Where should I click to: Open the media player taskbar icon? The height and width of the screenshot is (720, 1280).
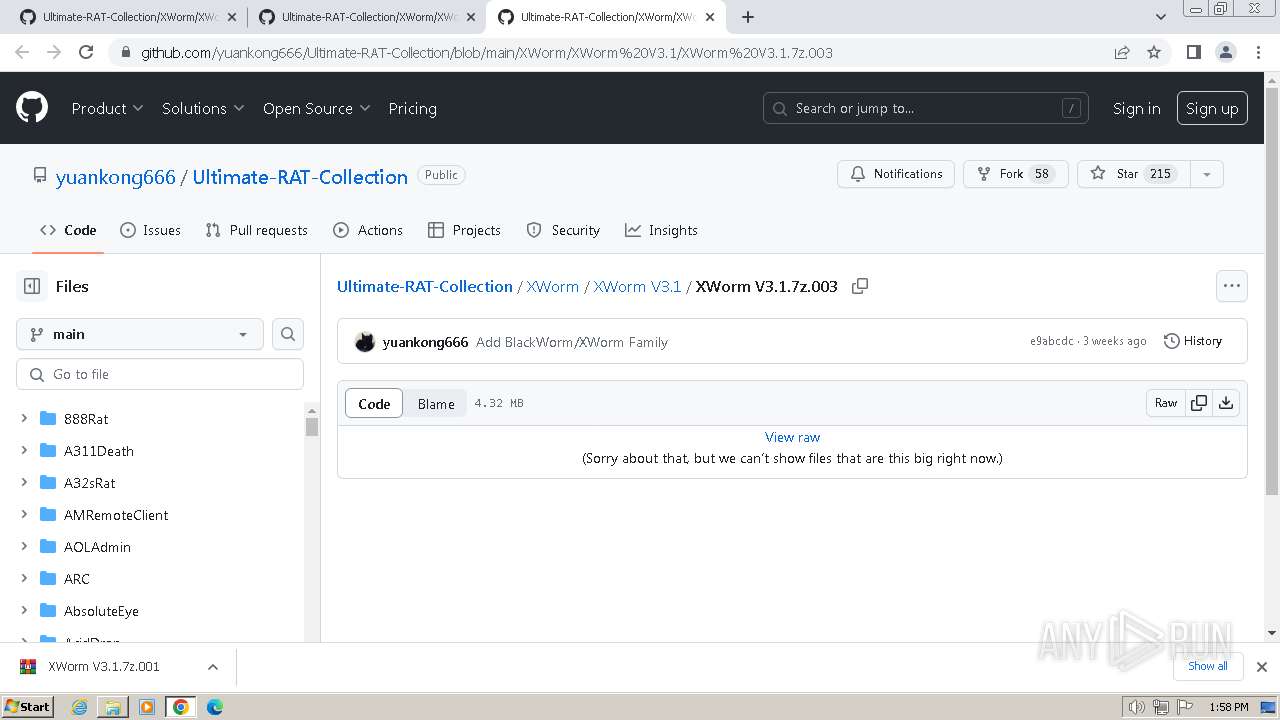(147, 707)
